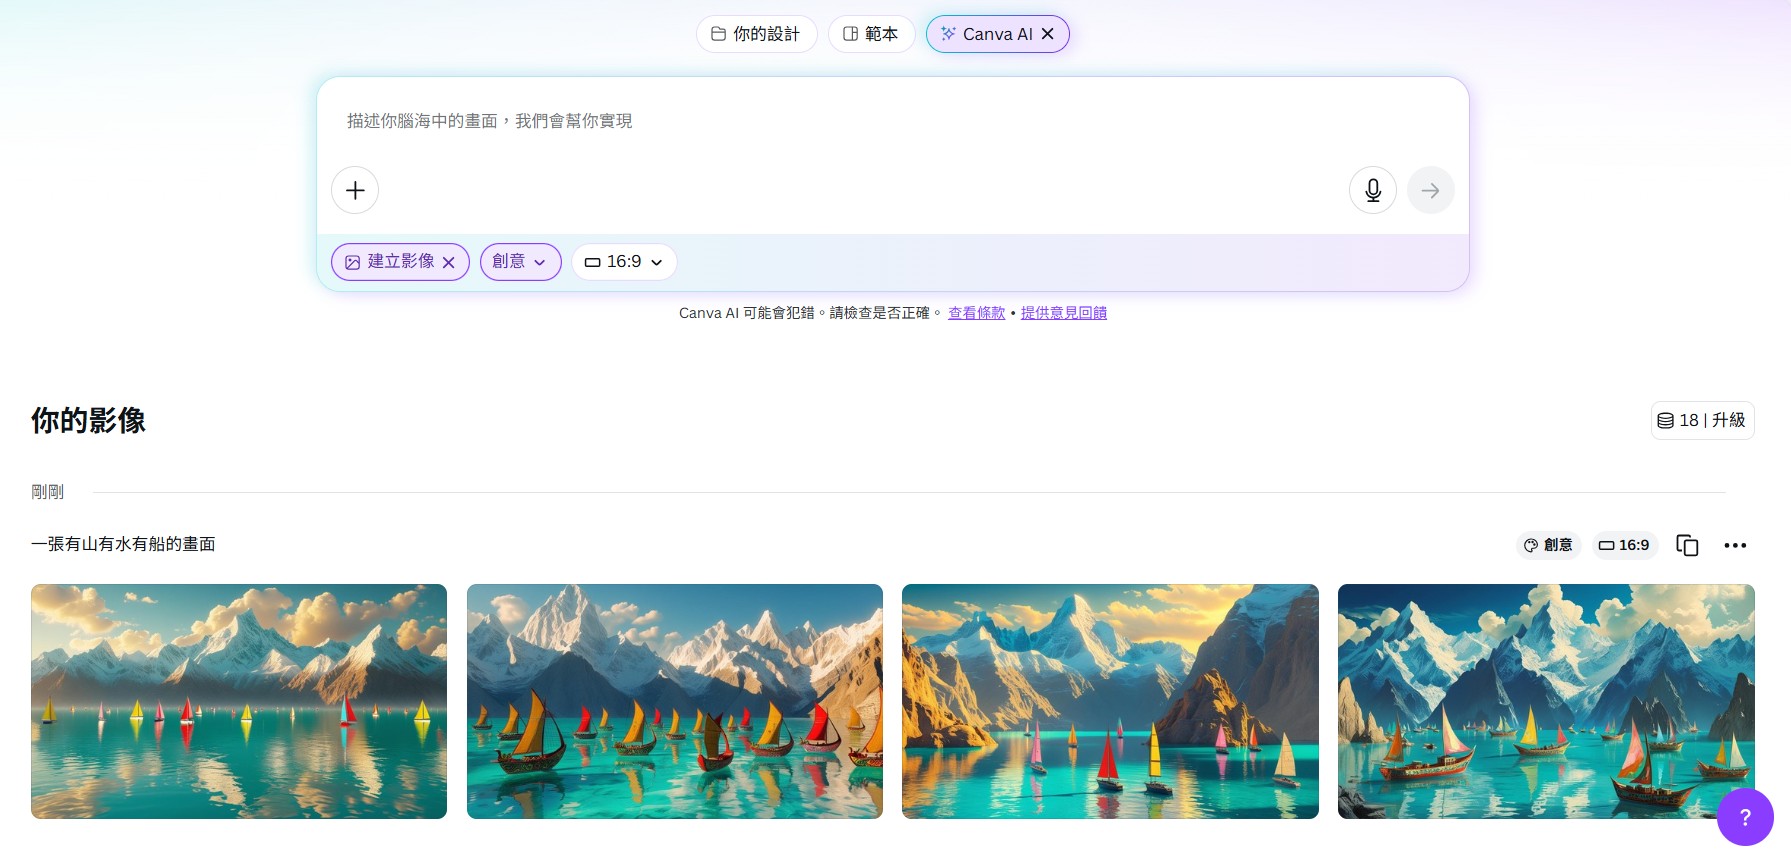Click the prompt description text field
This screenshot has width=1791, height=855.
point(892,121)
